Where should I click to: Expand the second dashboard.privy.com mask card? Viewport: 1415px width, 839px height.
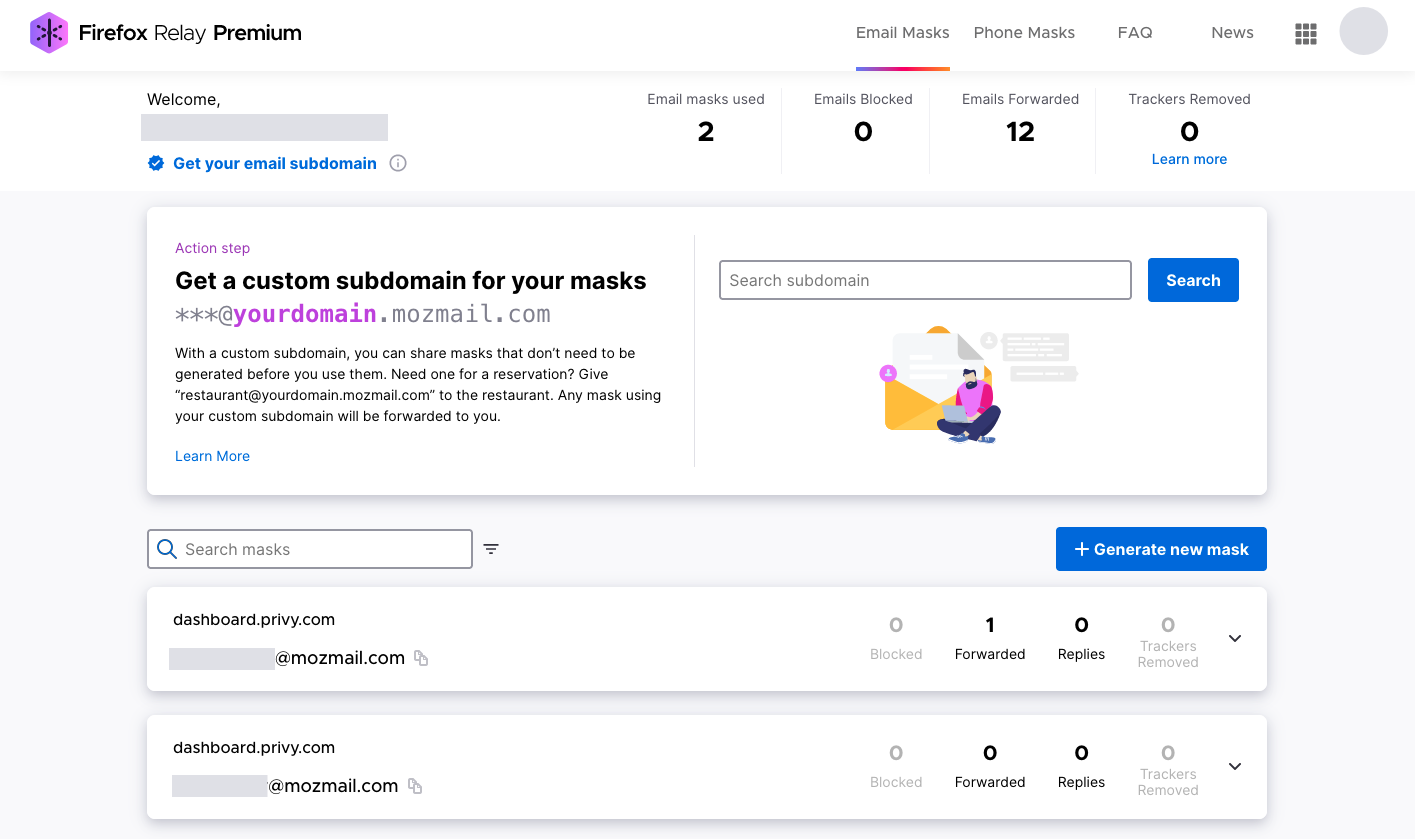point(1234,766)
